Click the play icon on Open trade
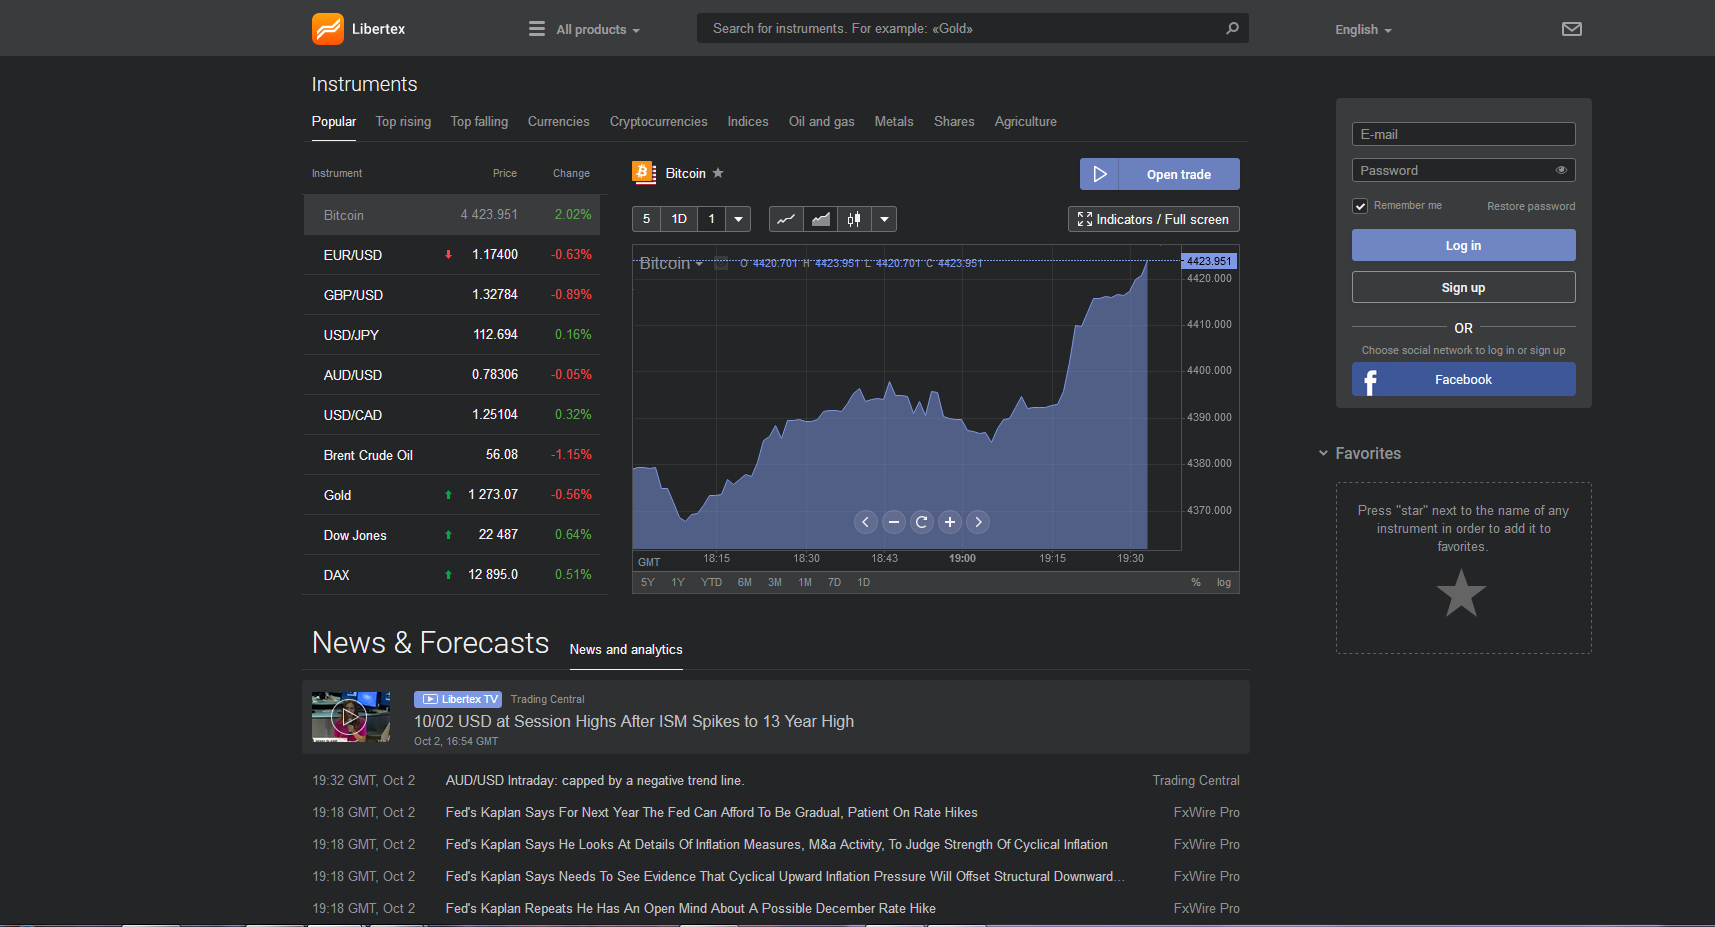The height and width of the screenshot is (927, 1715). (1099, 174)
